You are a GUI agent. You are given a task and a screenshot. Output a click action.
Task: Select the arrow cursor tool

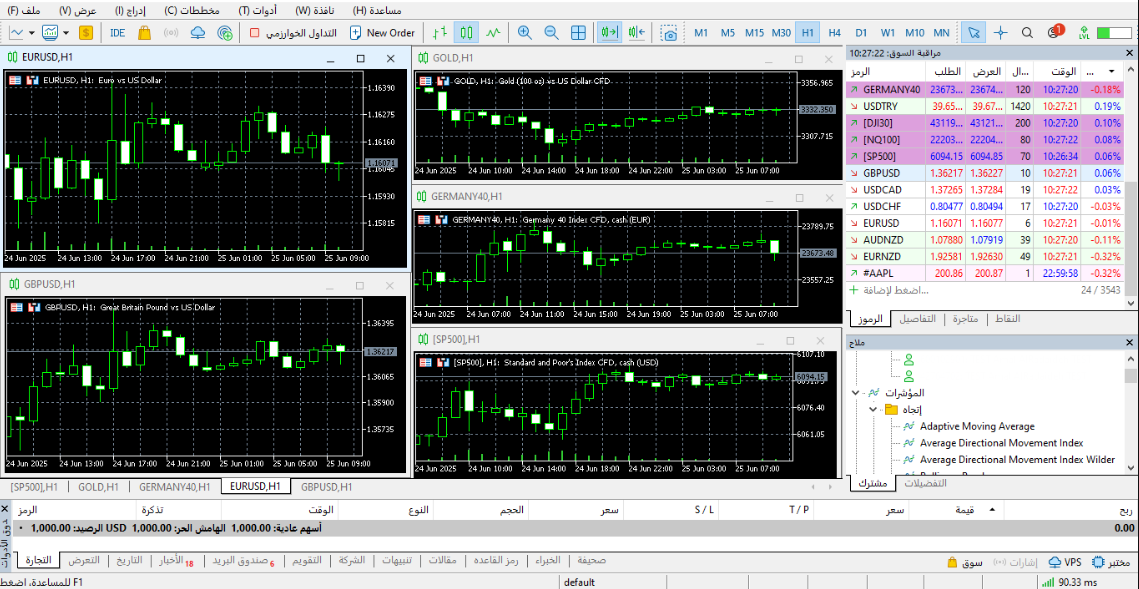point(974,33)
